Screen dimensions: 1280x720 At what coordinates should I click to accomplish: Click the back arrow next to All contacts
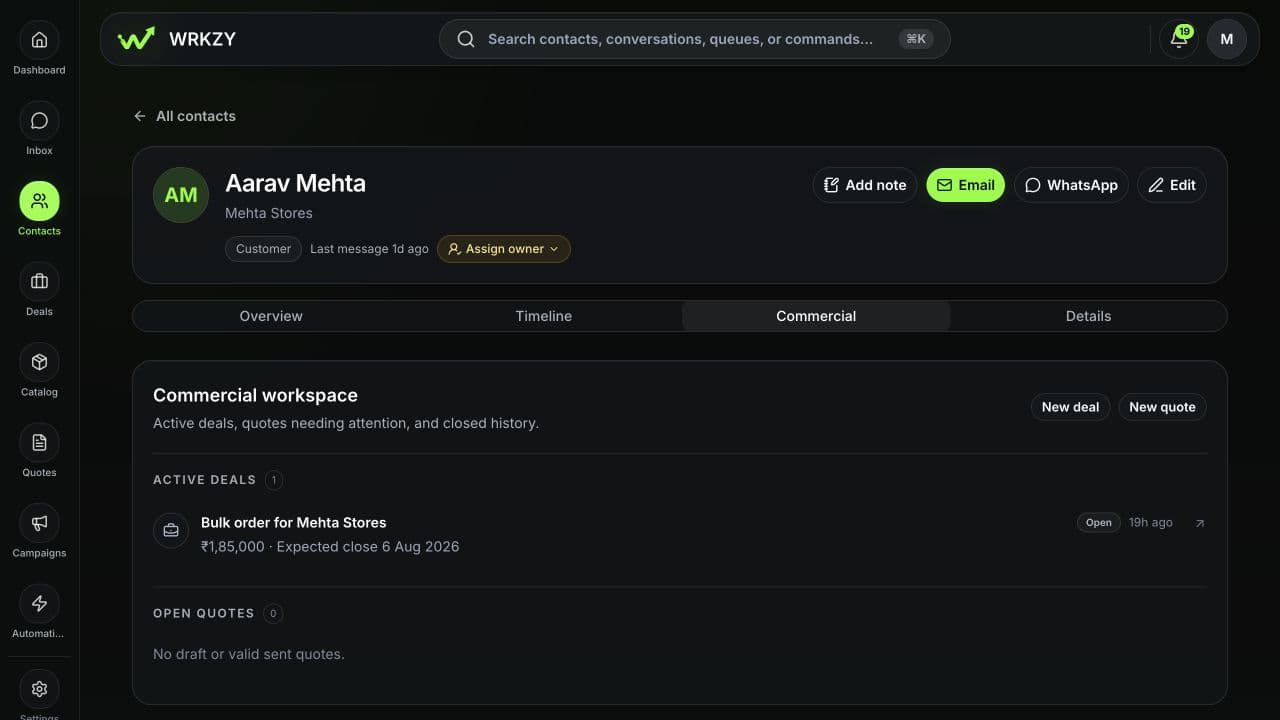point(140,116)
